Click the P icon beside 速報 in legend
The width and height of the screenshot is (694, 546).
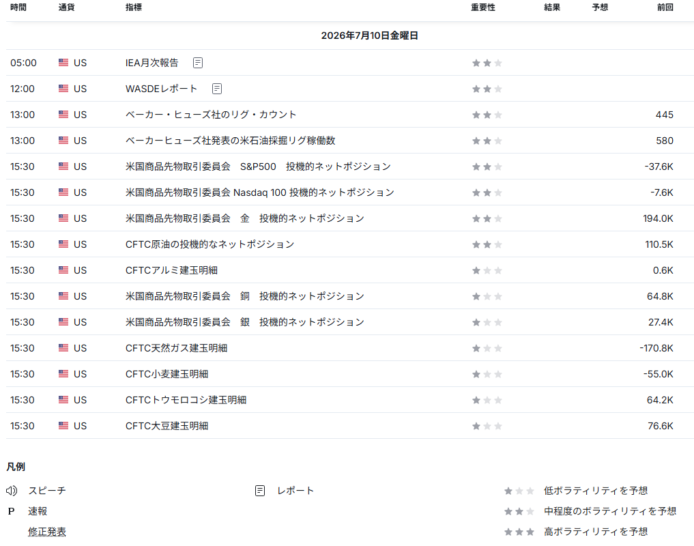(12, 511)
